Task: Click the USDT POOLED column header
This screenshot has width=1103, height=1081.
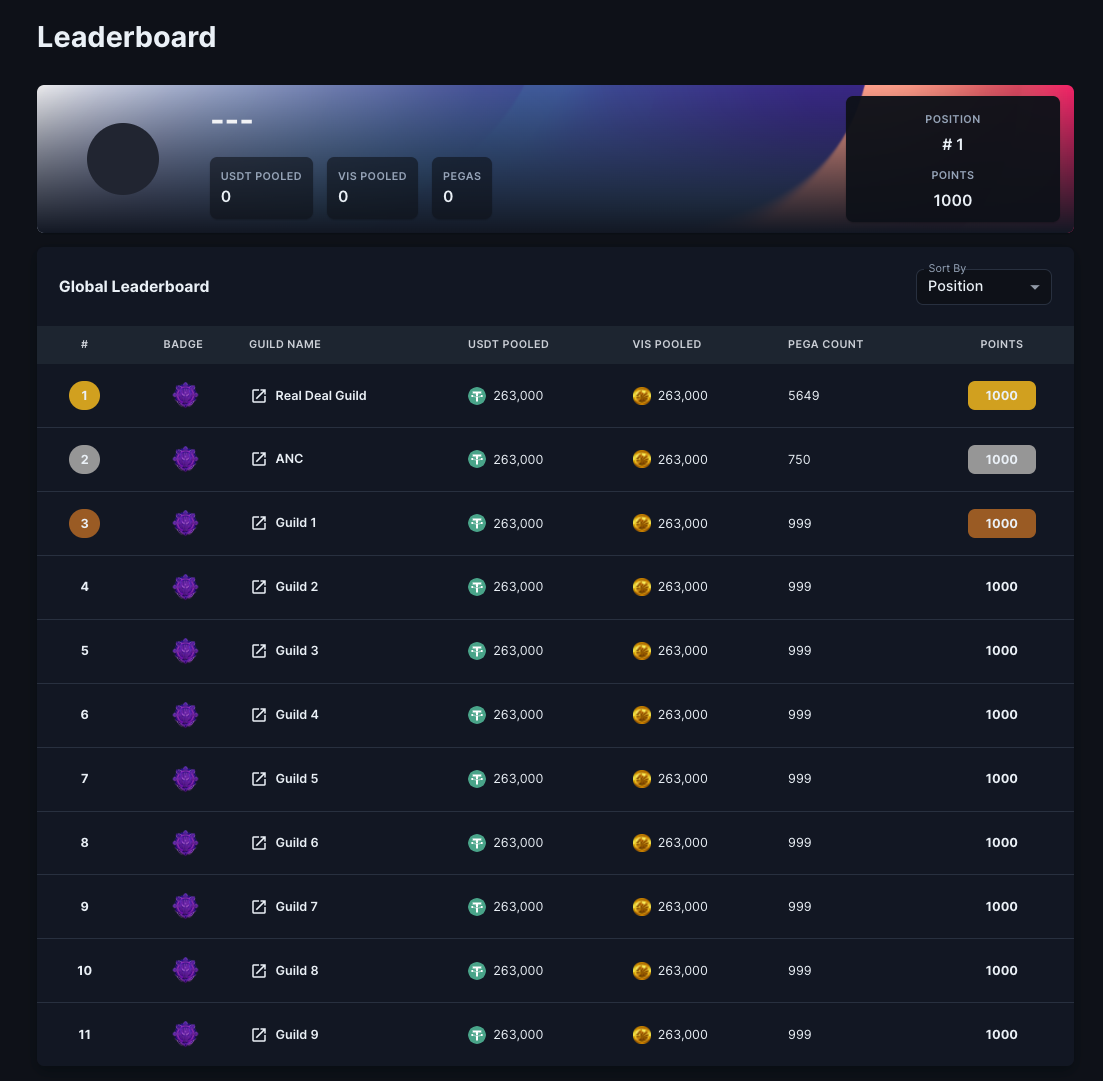Action: click(508, 344)
